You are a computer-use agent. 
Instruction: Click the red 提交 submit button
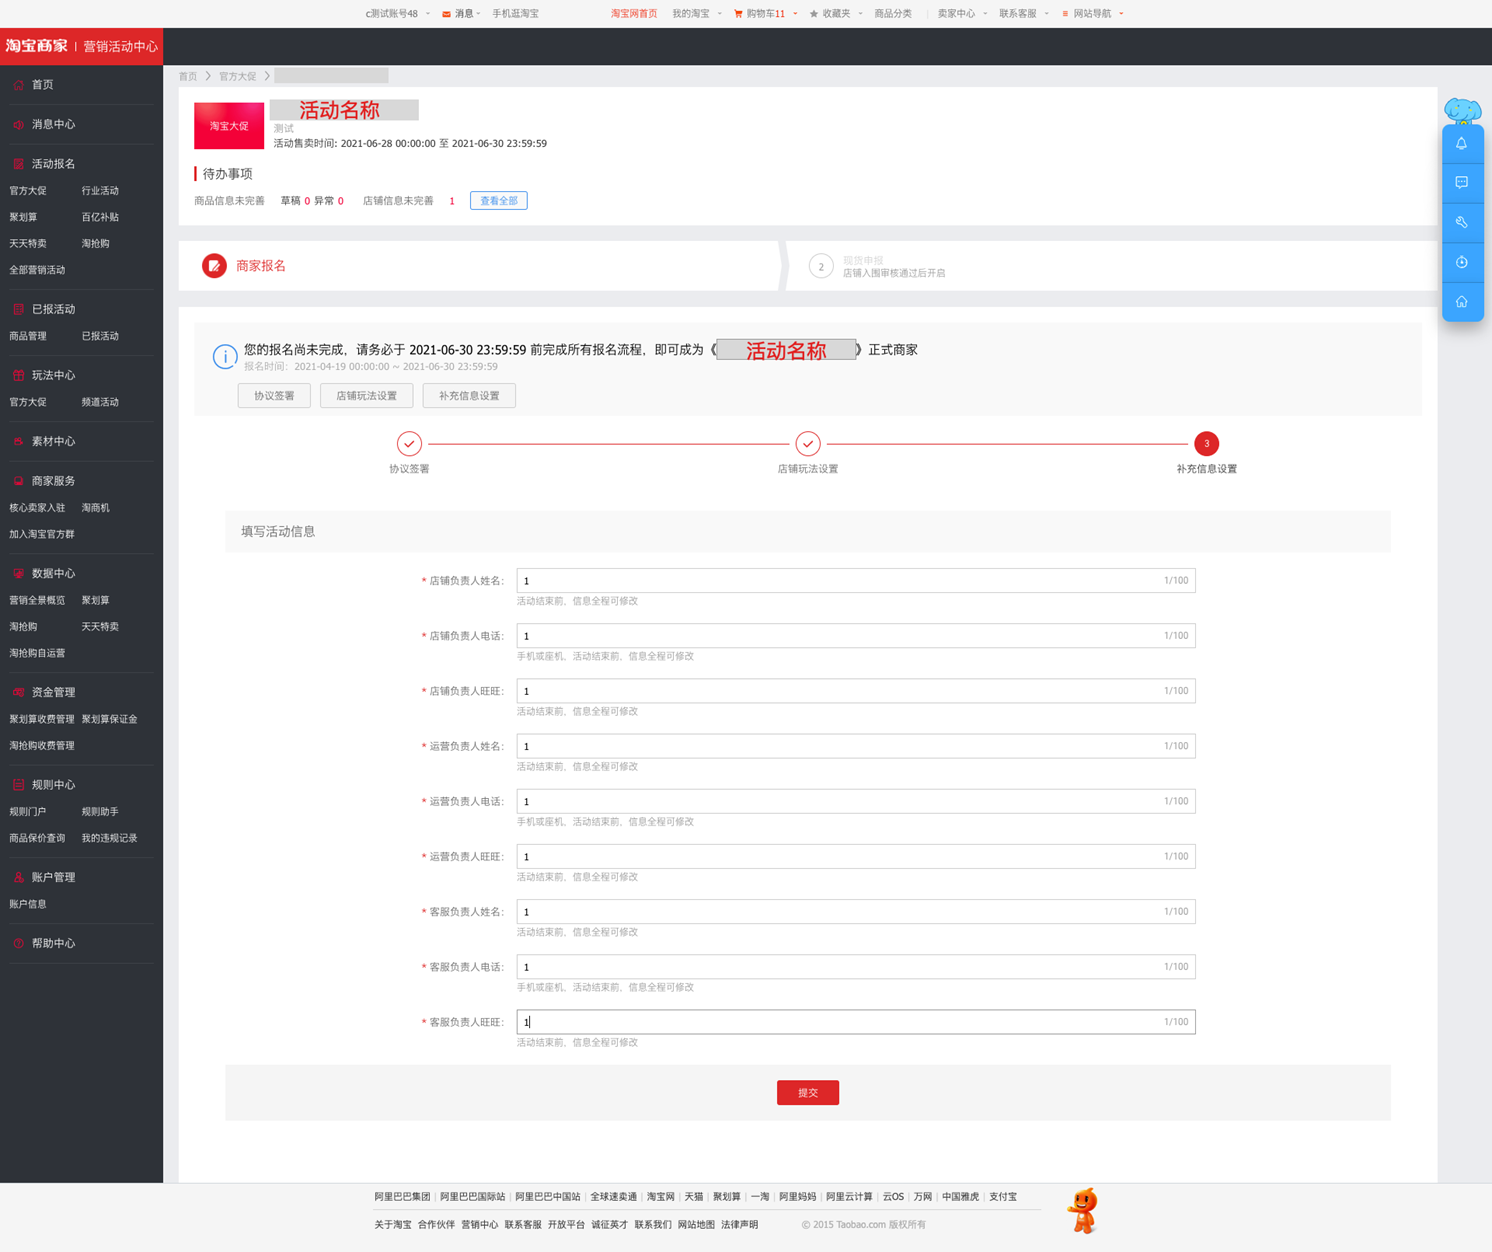pos(808,1093)
